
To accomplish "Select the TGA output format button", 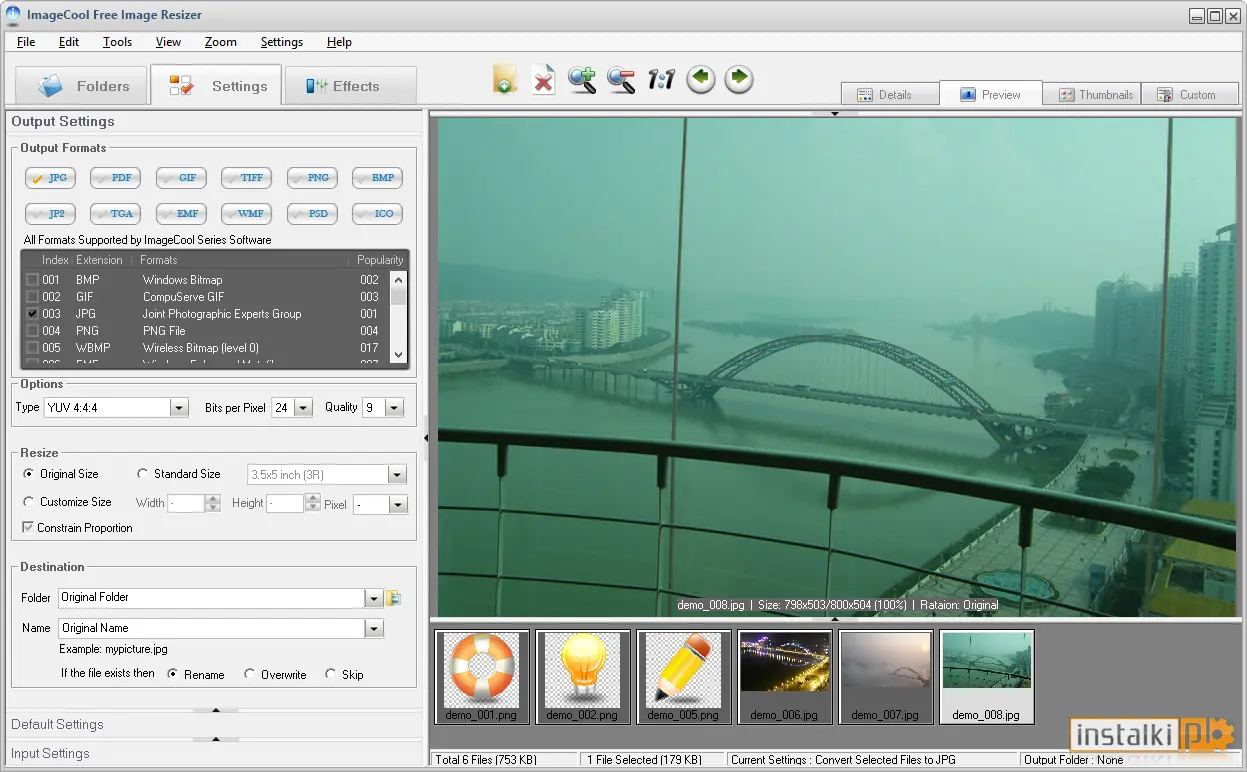I will pyautogui.click(x=115, y=214).
